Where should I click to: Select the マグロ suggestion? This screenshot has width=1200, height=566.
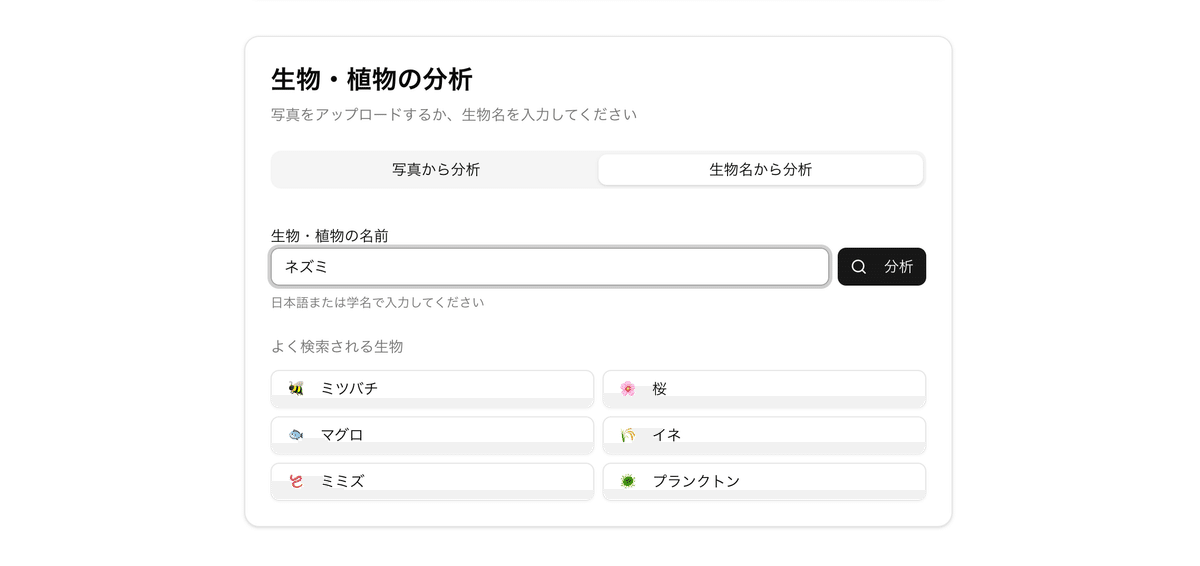[432, 435]
